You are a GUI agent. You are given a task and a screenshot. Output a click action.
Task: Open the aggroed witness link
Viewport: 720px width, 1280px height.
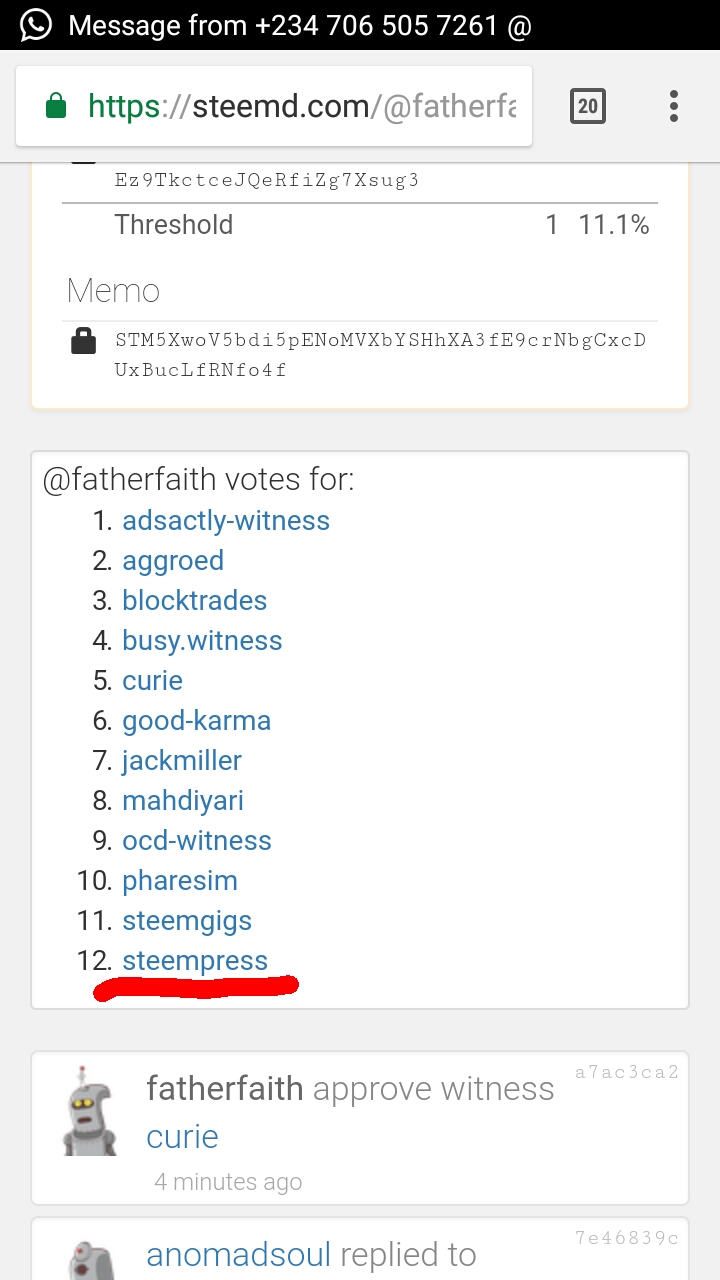tap(173, 561)
